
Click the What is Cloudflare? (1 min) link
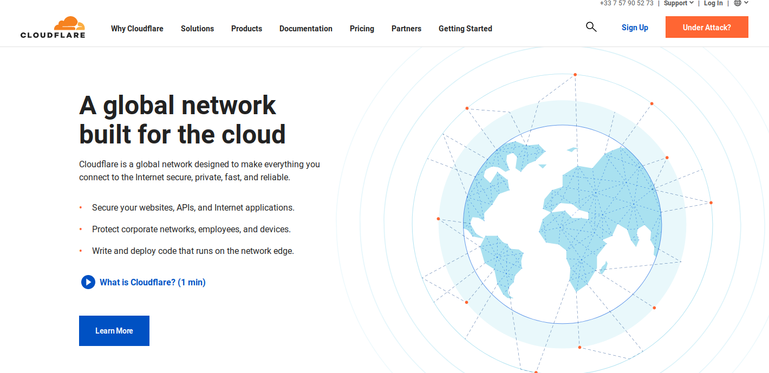pos(153,282)
